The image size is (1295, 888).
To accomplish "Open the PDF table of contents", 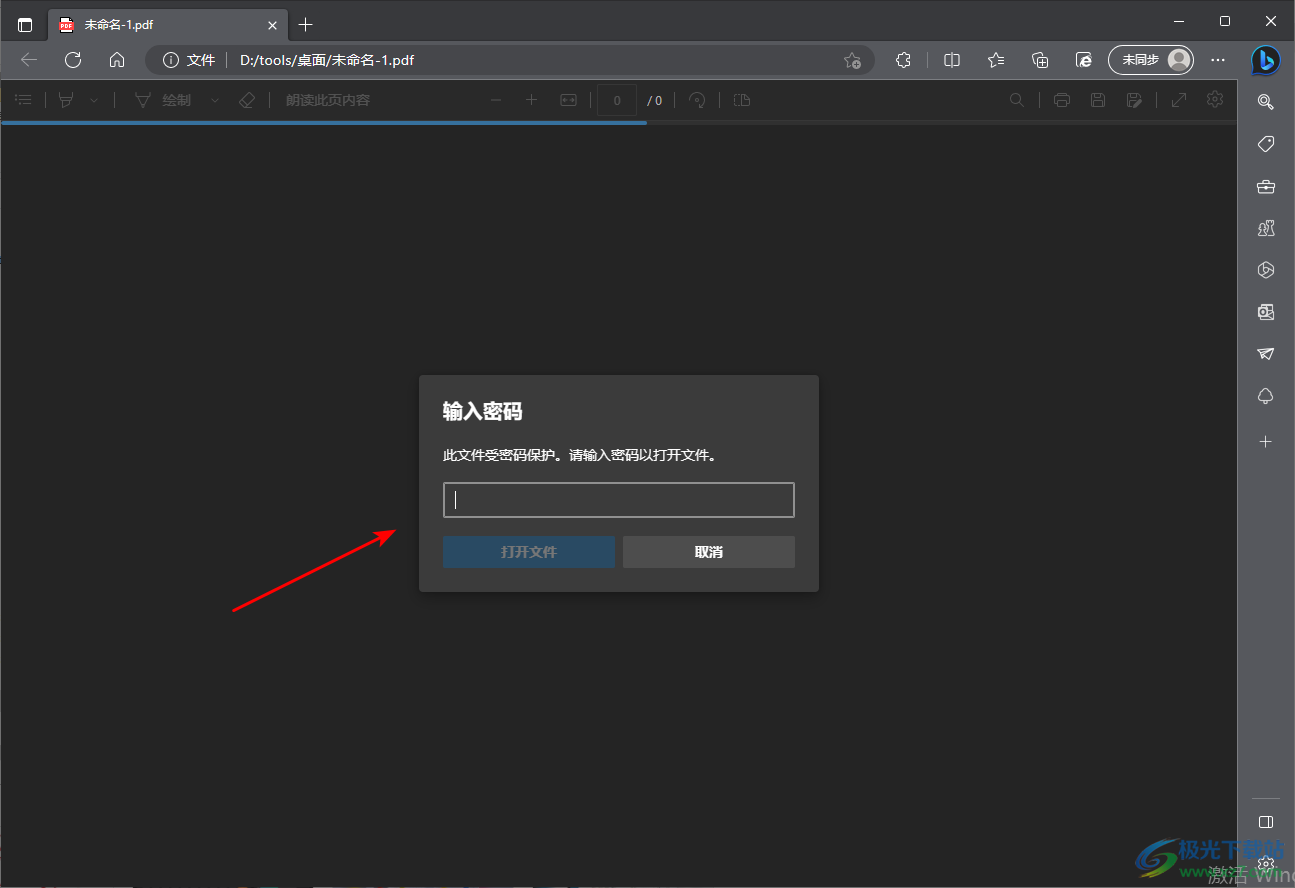I will coord(23,100).
